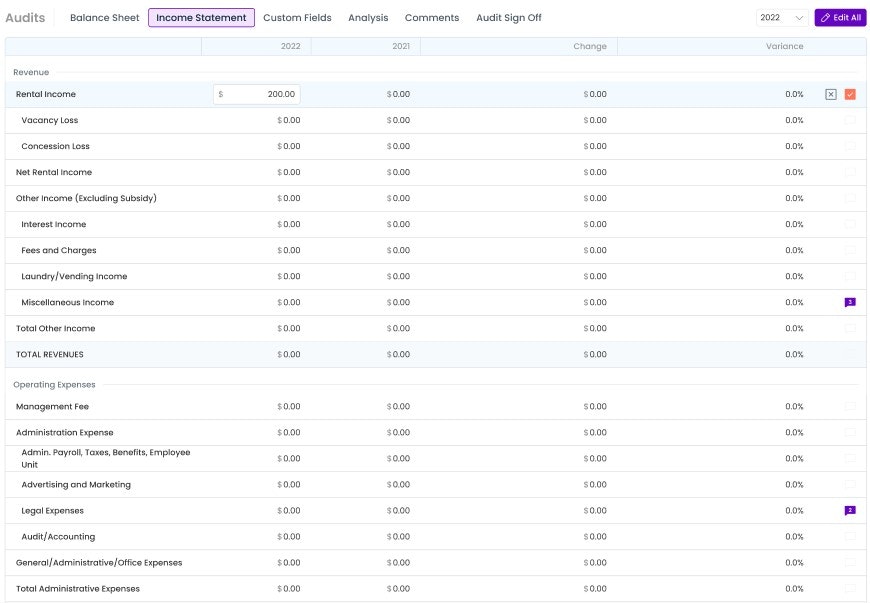Click the Audit/Accounting label

58,537
